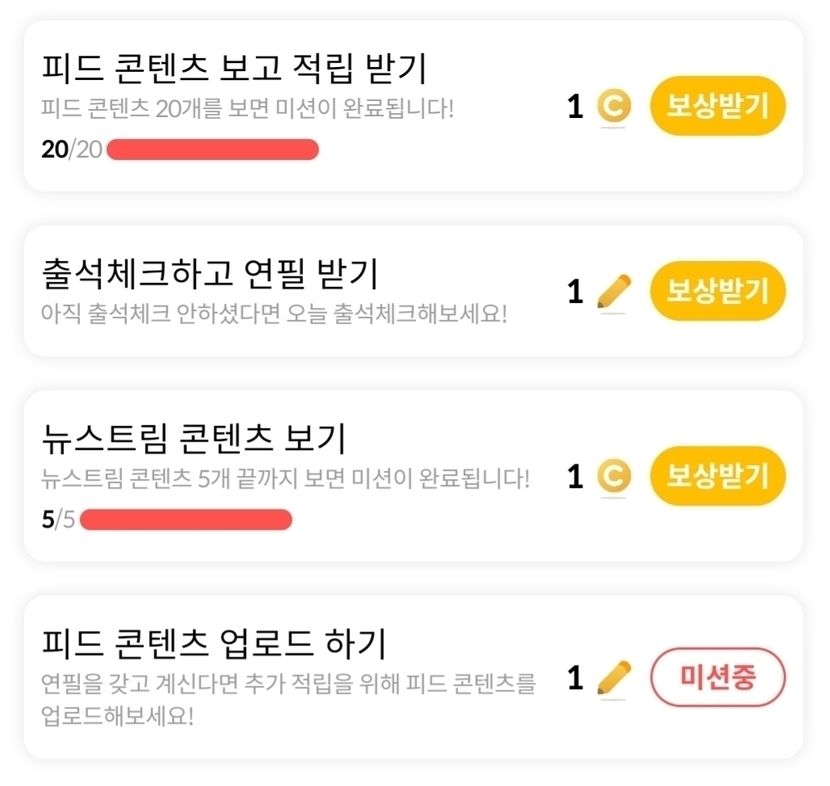Click the coin icon in the feed content viewing mission
Image resolution: width=830 pixels, height=786 pixels.
[613, 106]
